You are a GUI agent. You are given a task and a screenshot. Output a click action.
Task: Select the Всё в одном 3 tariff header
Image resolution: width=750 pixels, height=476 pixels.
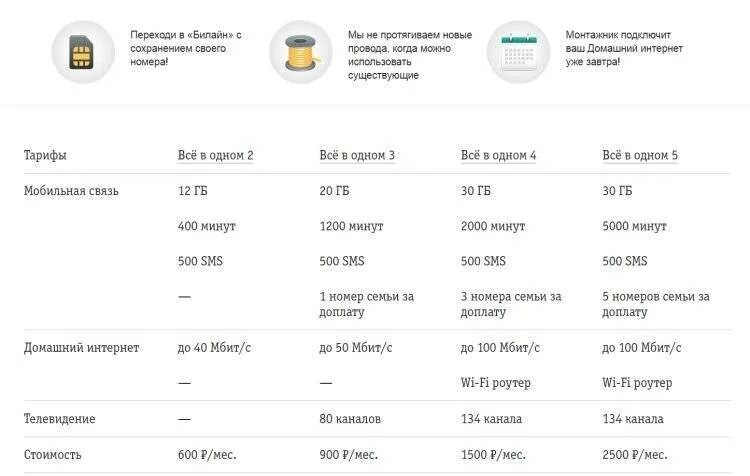pos(357,156)
